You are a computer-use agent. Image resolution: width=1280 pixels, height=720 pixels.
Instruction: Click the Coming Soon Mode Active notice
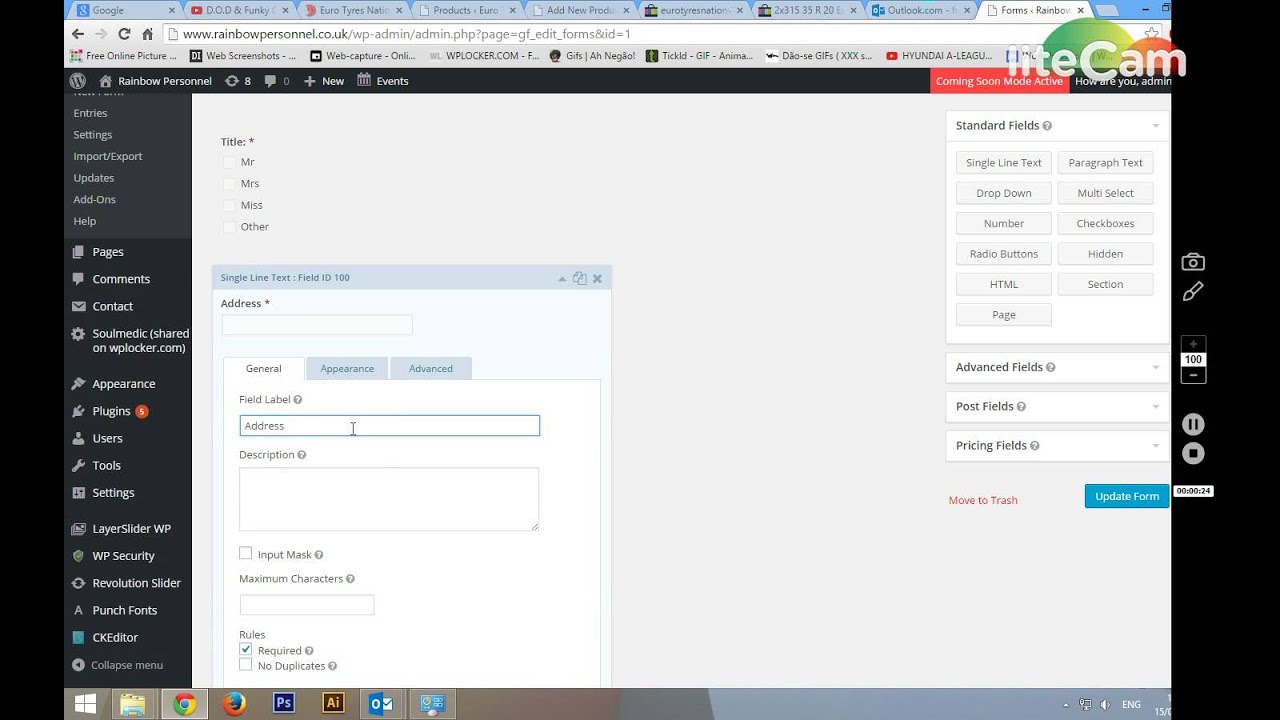click(1000, 81)
